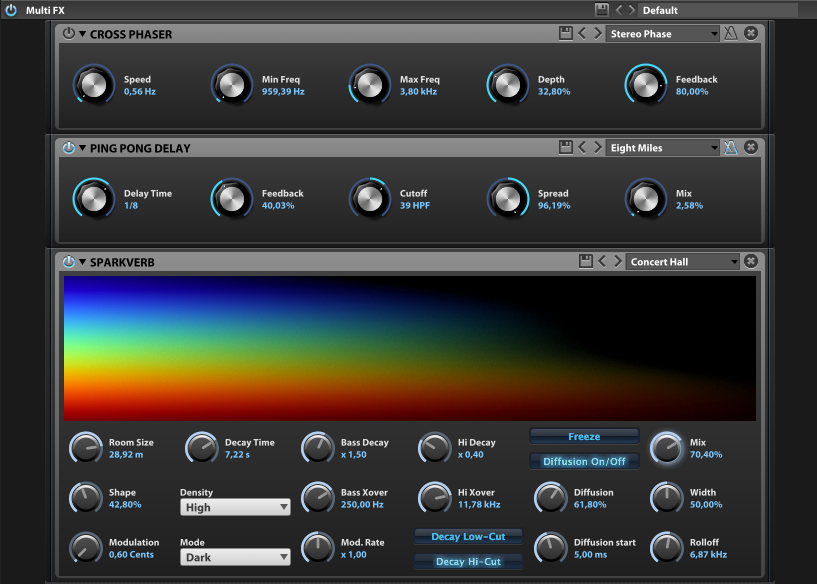Click the Bass Xover knob
The height and width of the screenshot is (584, 817).
(318, 498)
